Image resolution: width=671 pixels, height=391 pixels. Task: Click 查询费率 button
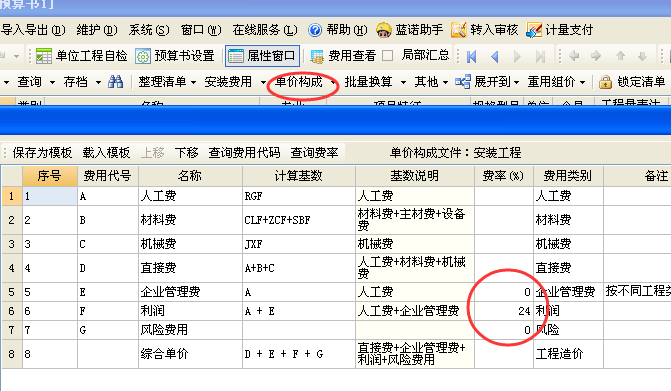tap(315, 153)
